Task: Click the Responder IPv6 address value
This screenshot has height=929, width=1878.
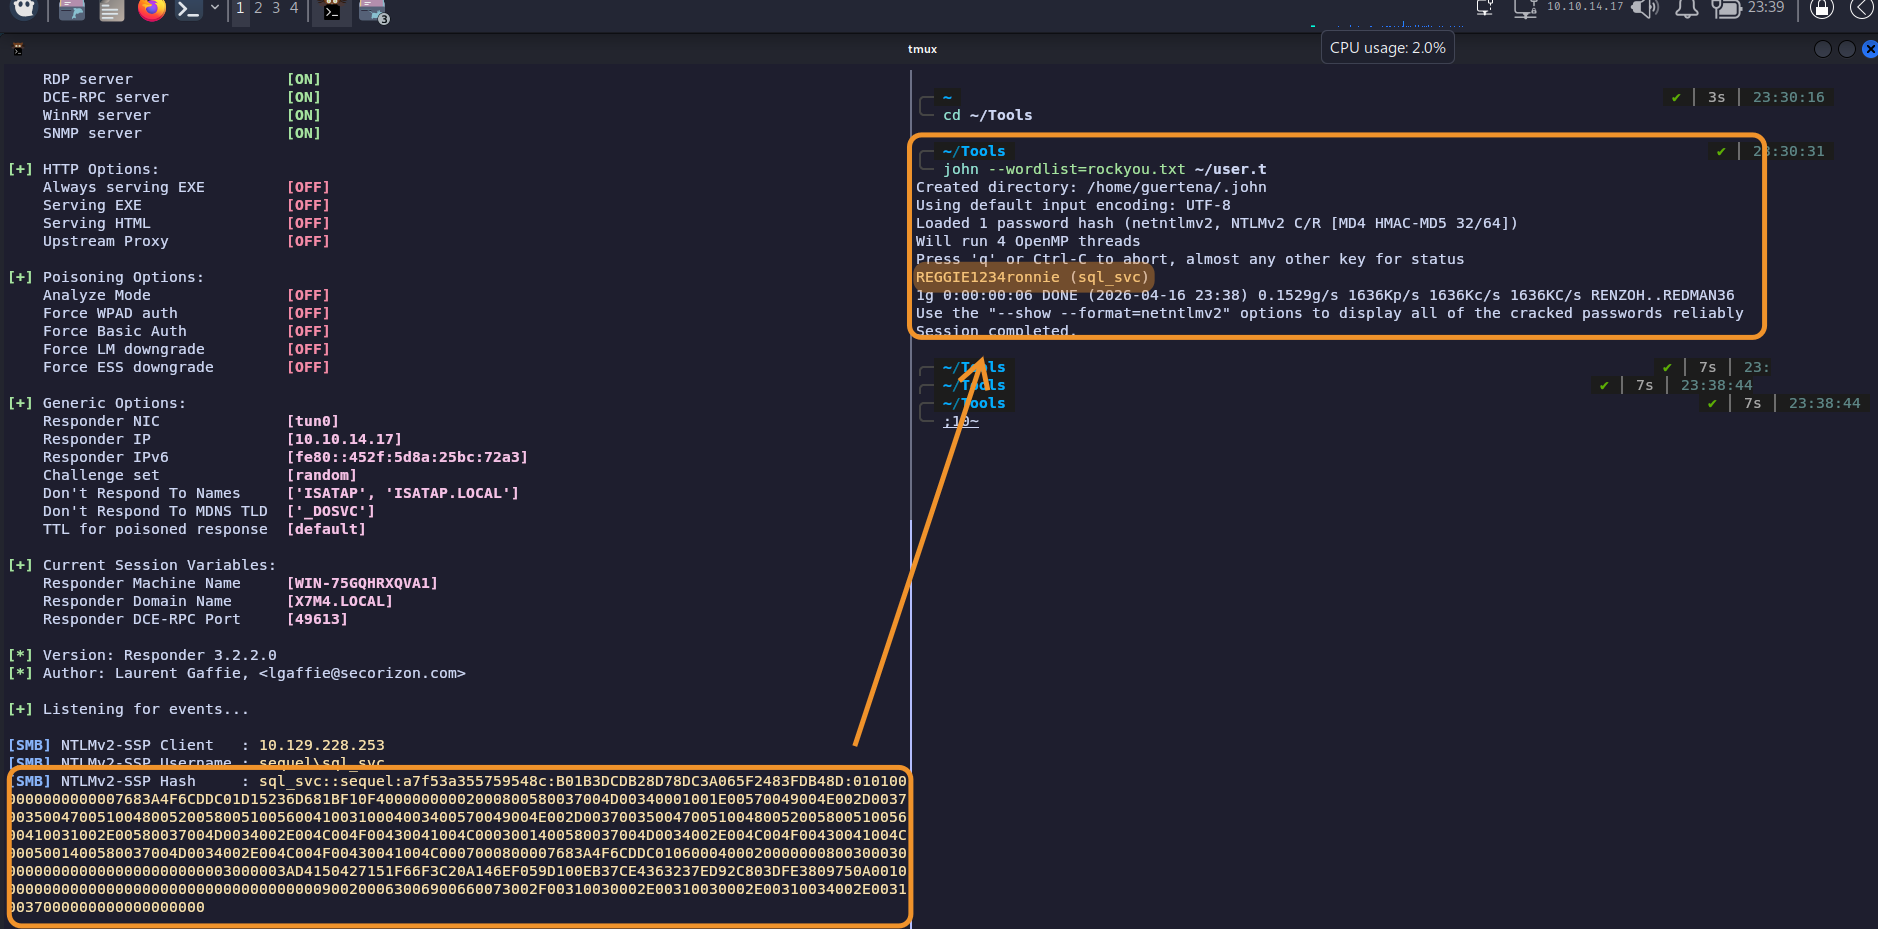Action: [407, 457]
